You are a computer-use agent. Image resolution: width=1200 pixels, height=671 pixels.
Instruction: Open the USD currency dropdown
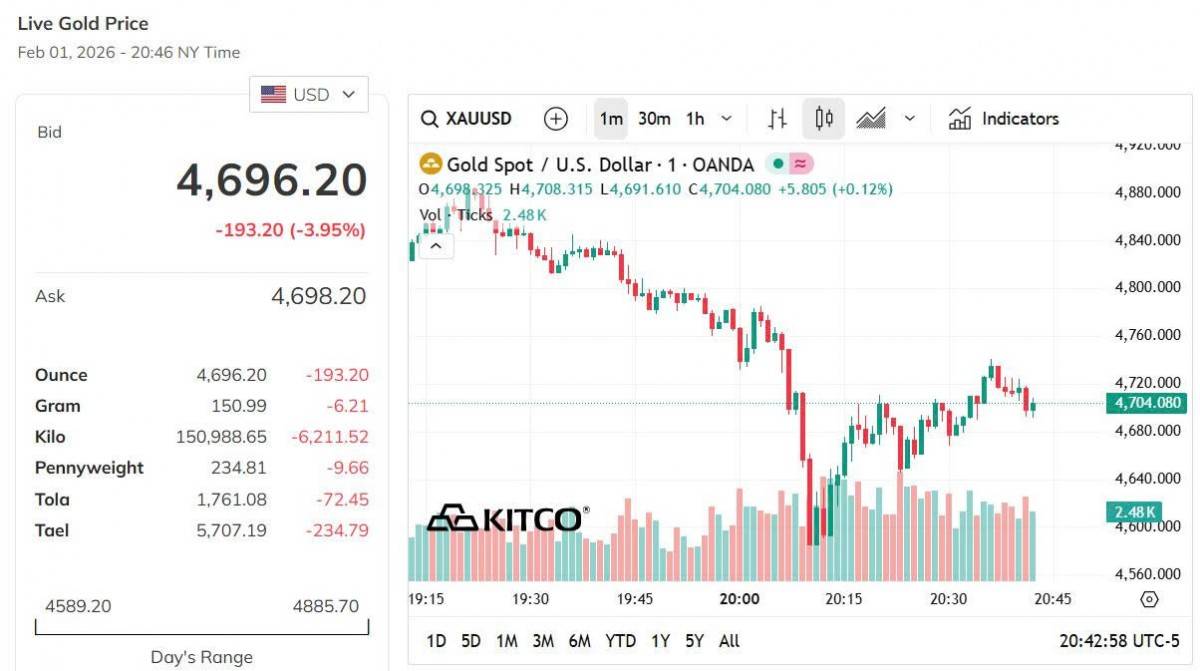tap(309, 94)
